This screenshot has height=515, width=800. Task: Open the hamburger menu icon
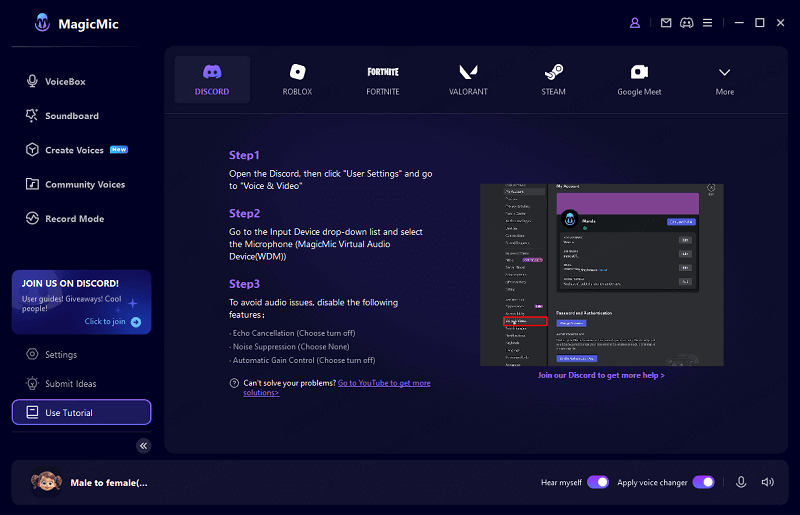pos(707,23)
